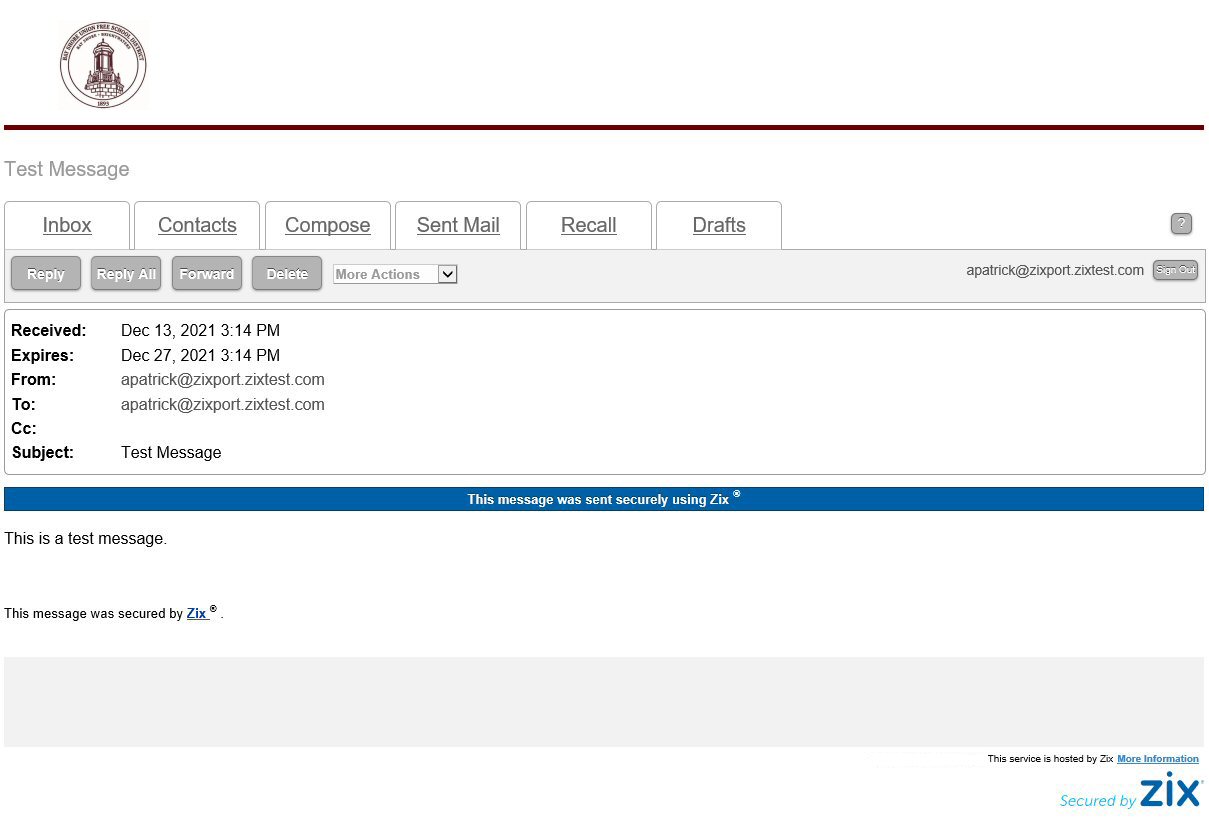Screen dimensions: 1209x818
Task: Click the Secured by Zix logo
Action: (1130, 792)
